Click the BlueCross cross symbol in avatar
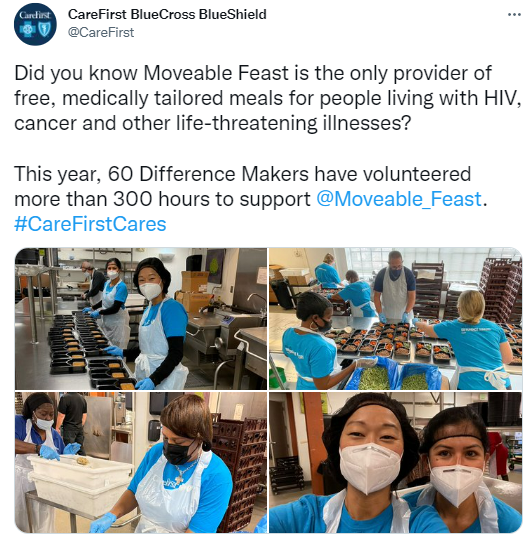532x540 pixels. [x=28, y=30]
